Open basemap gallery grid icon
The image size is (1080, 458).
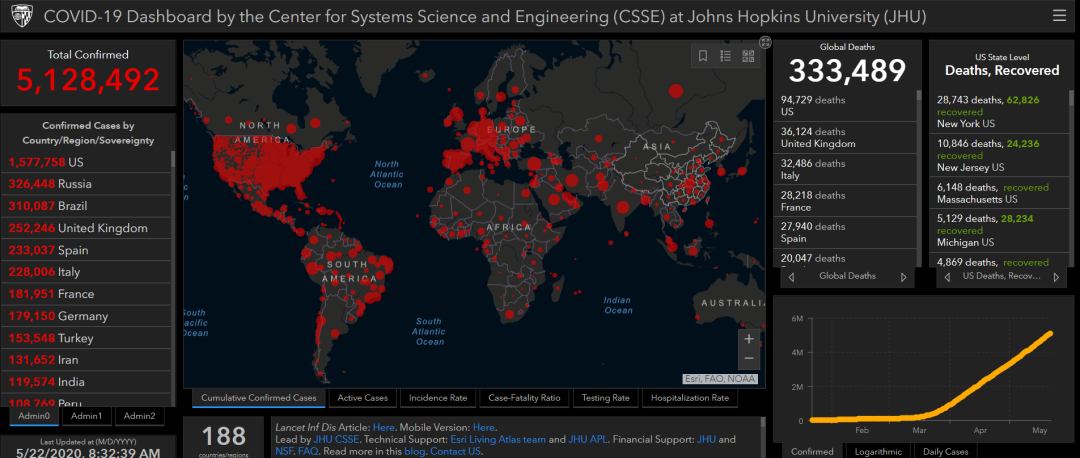tap(748, 56)
